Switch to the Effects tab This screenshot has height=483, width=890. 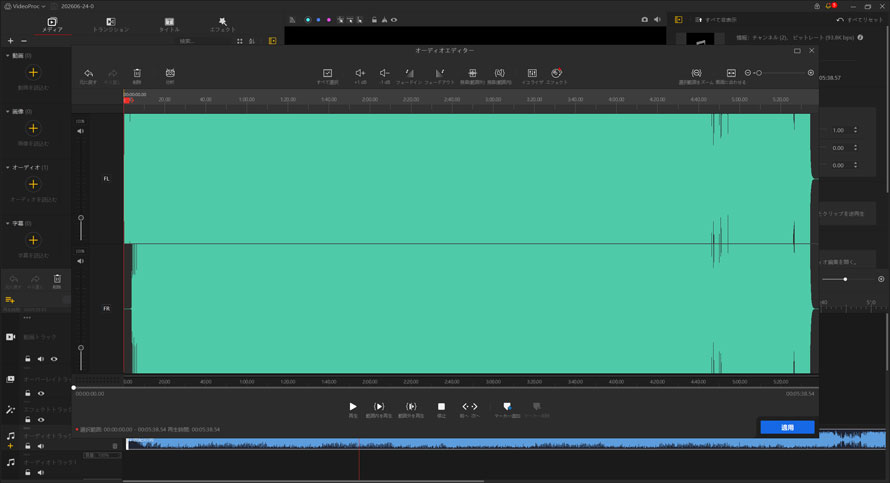click(222, 24)
